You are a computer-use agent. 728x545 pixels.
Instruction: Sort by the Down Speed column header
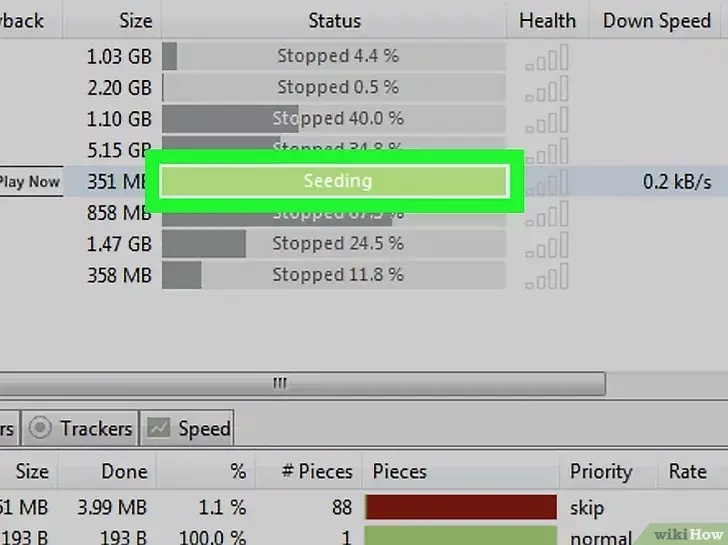pos(656,20)
